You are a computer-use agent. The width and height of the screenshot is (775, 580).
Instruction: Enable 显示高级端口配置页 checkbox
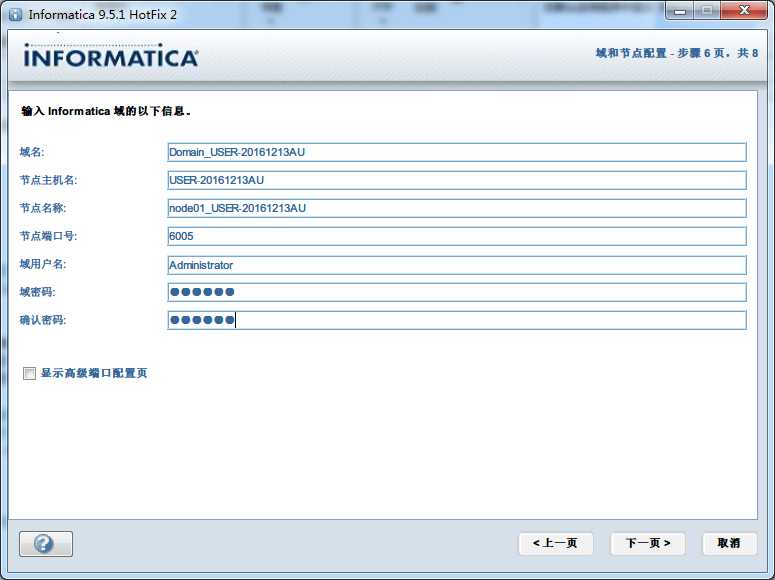(30, 373)
